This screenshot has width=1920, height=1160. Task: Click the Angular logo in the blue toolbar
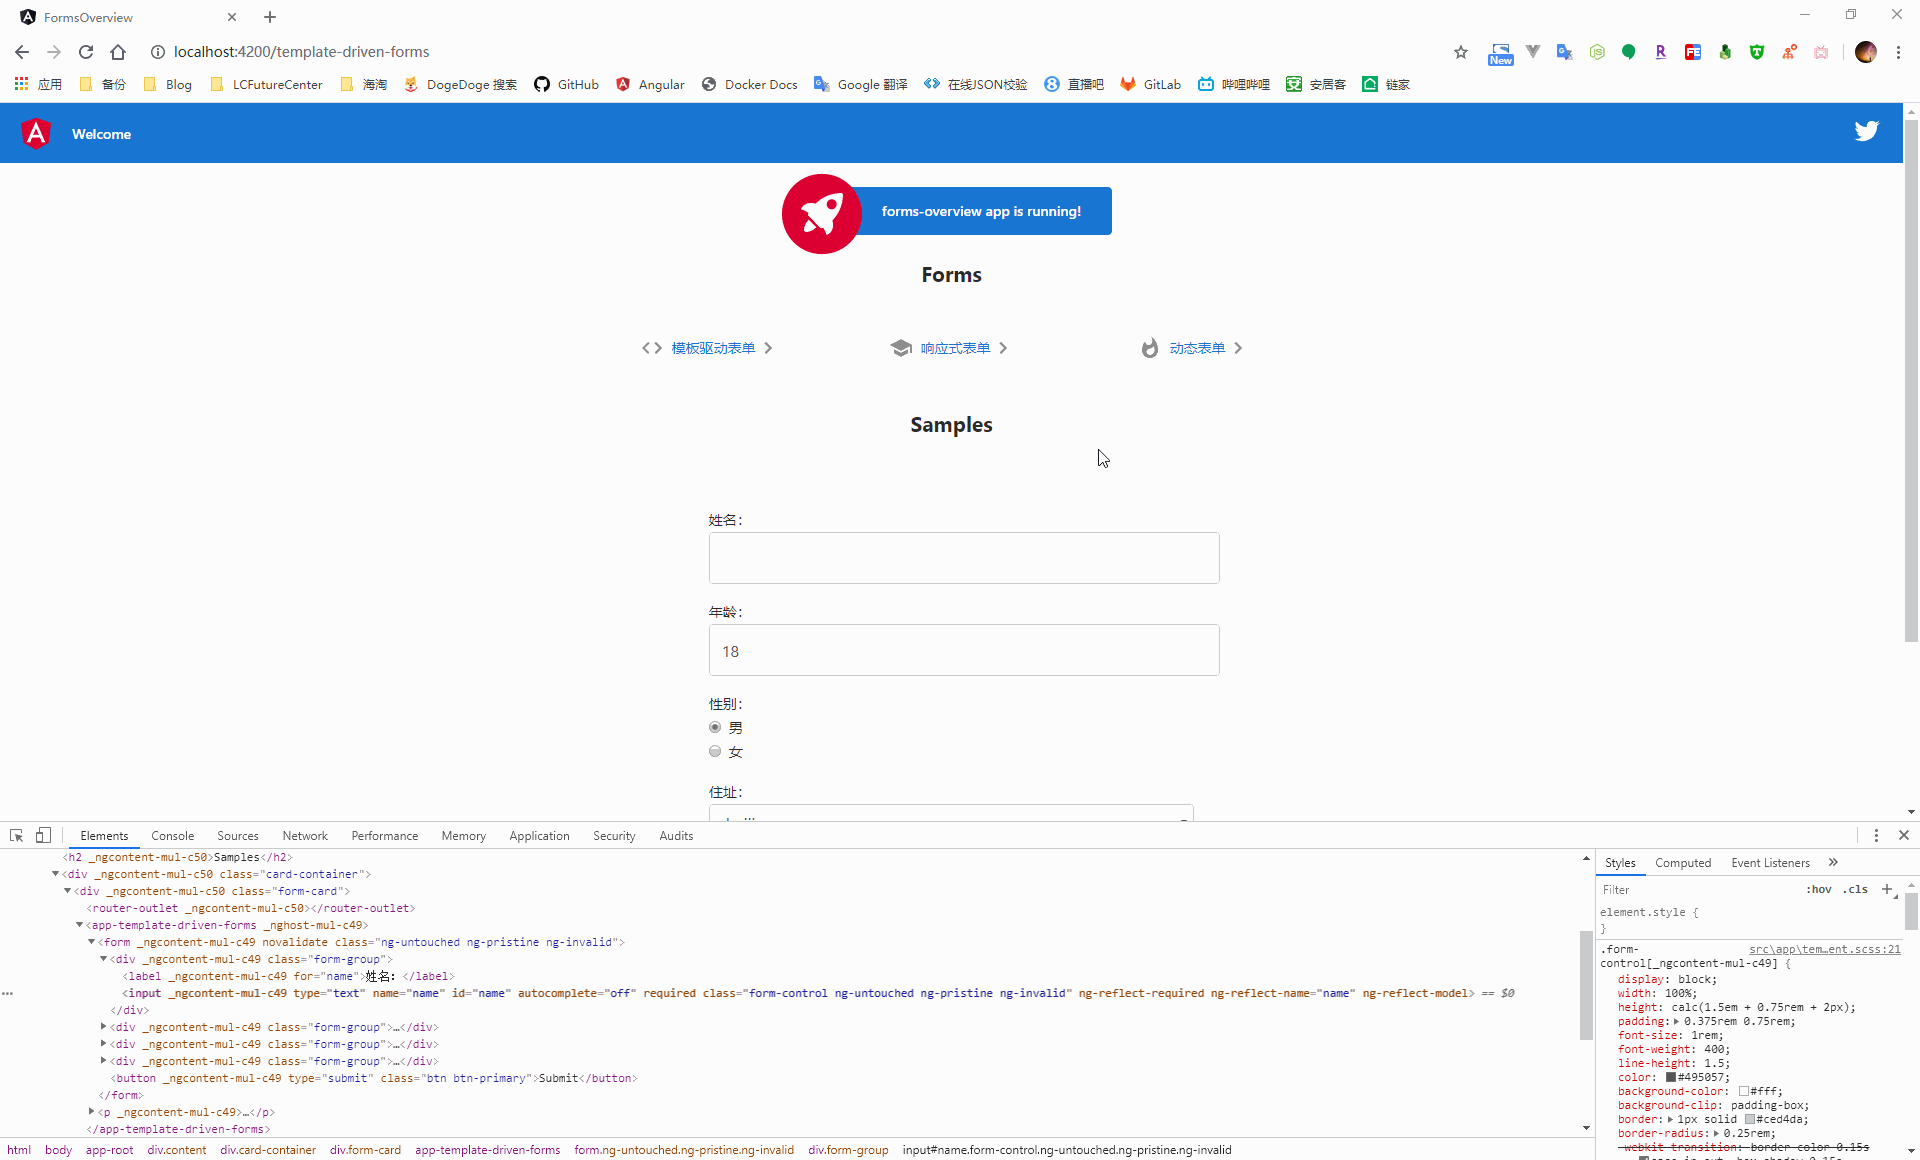pos(36,133)
